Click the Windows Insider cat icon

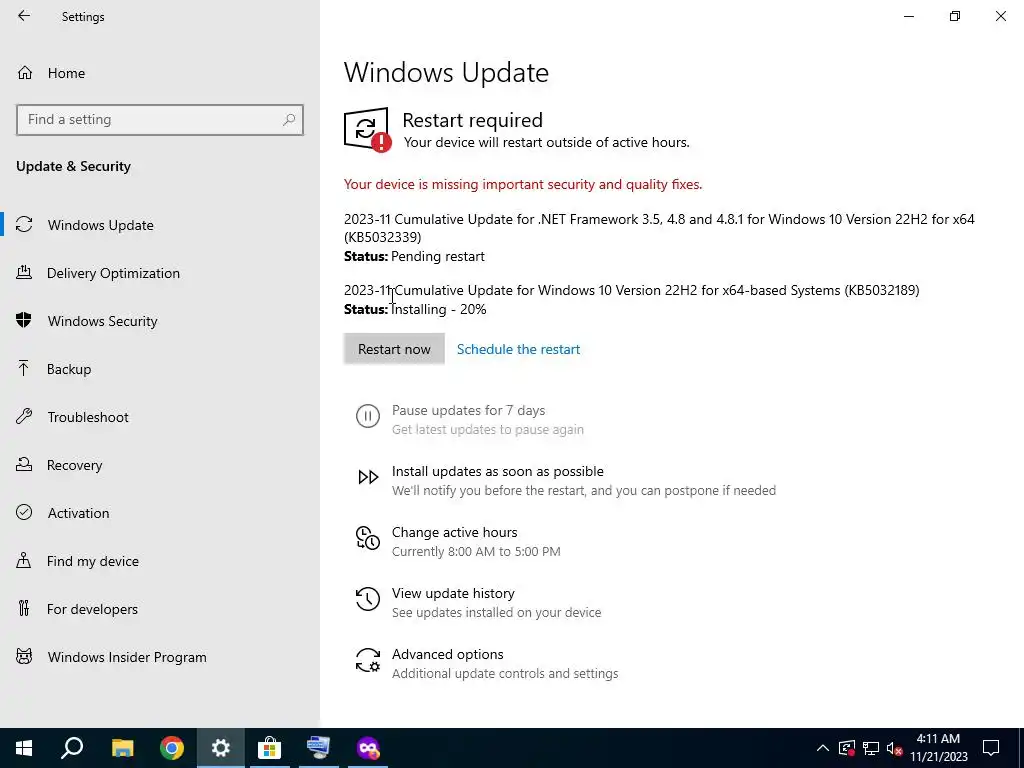point(24,656)
